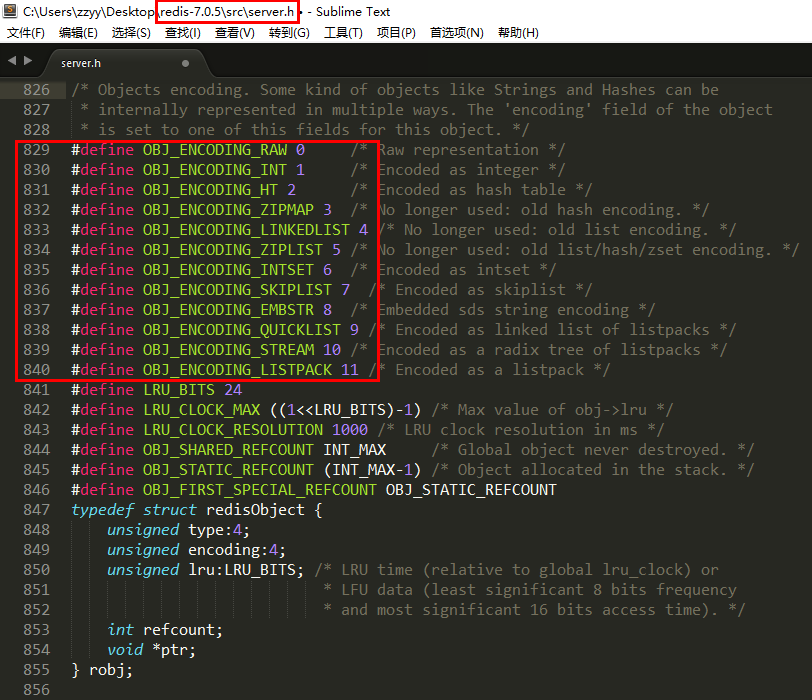Click line number 826 in gutter
The width and height of the screenshot is (812, 700).
(36, 90)
